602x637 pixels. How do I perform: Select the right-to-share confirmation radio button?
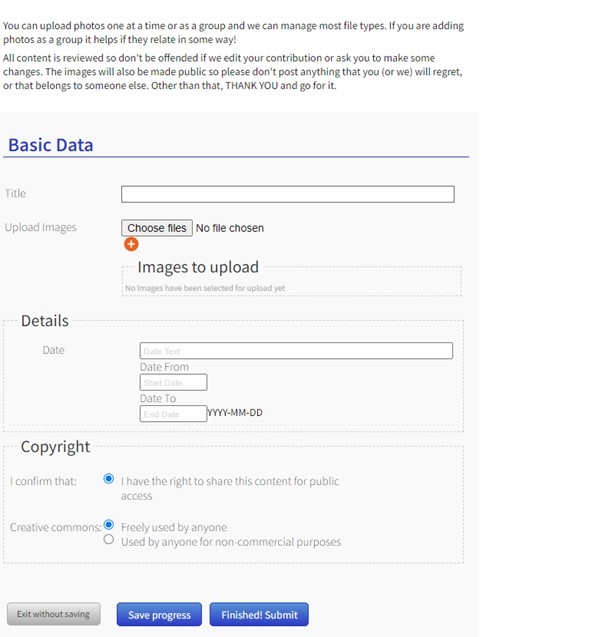click(109, 479)
